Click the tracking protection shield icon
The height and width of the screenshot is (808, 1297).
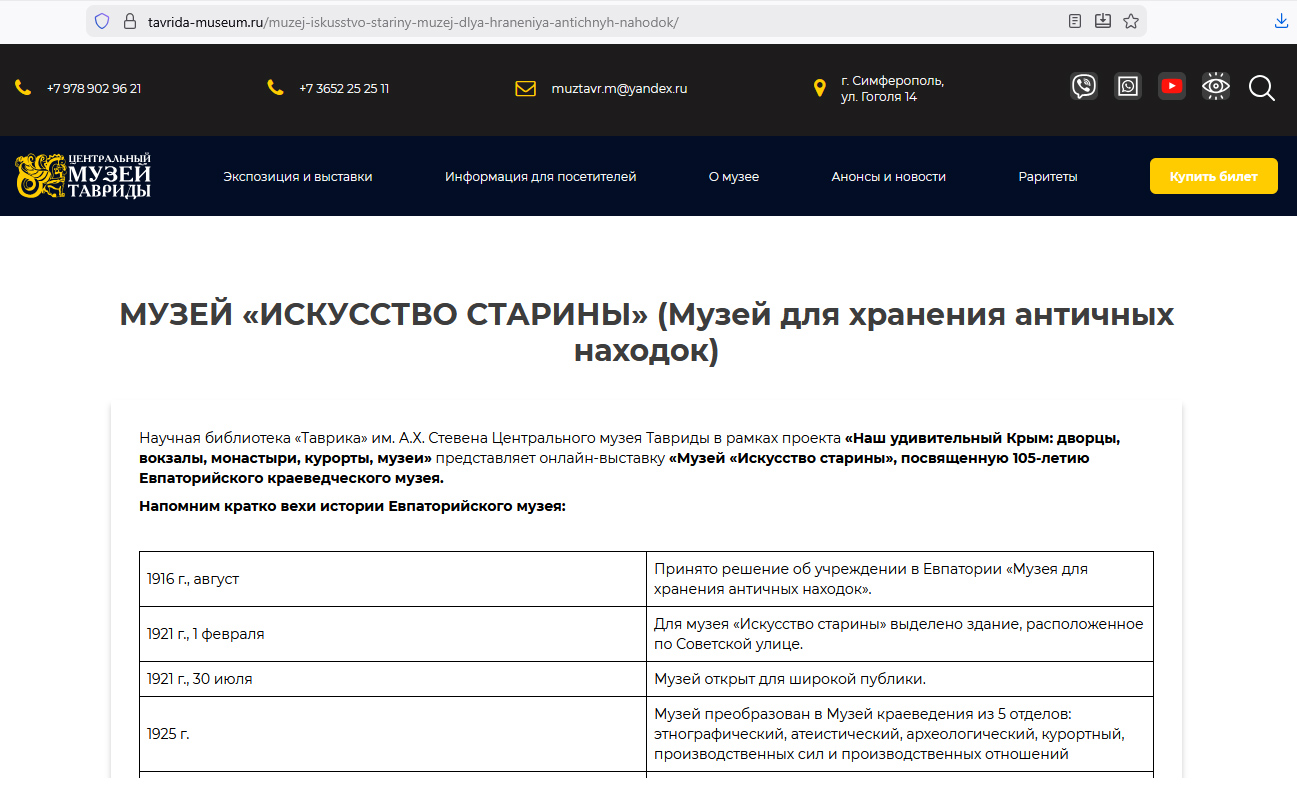(x=102, y=21)
